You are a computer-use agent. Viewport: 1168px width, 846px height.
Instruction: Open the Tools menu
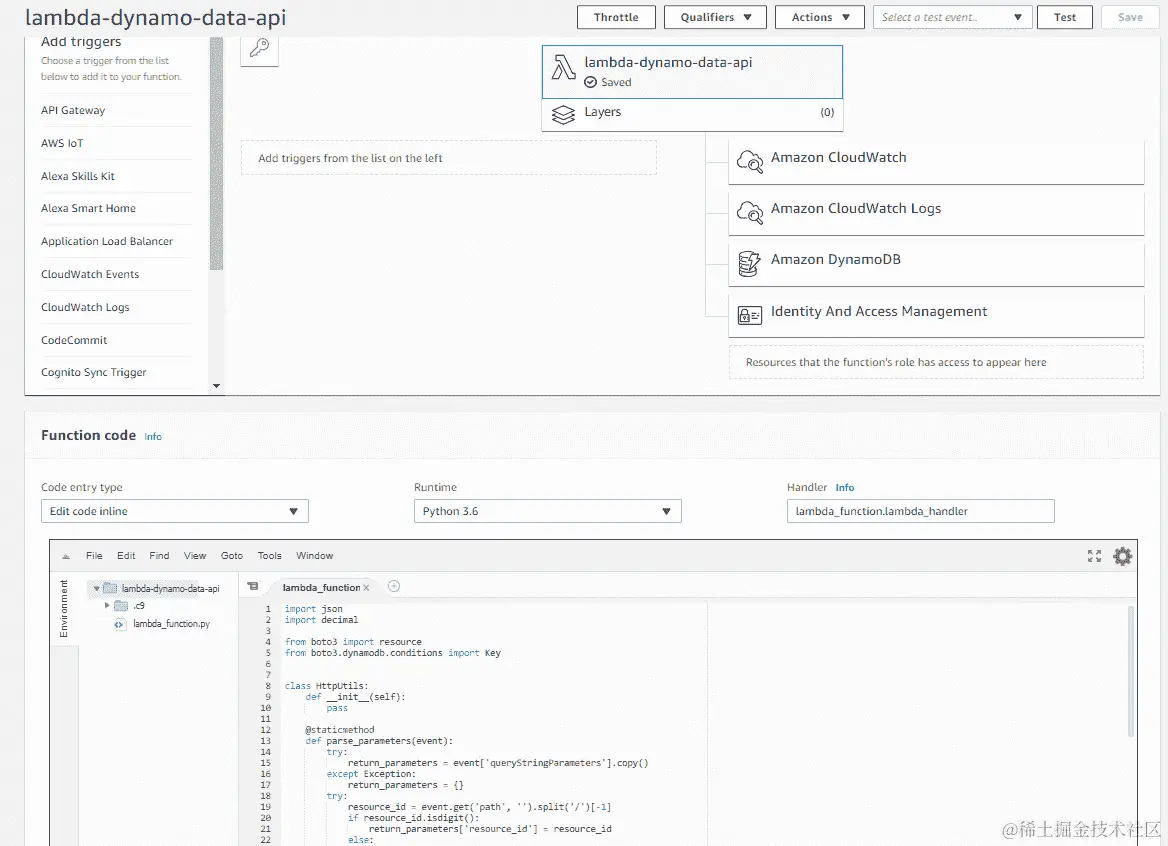pyautogui.click(x=270, y=556)
